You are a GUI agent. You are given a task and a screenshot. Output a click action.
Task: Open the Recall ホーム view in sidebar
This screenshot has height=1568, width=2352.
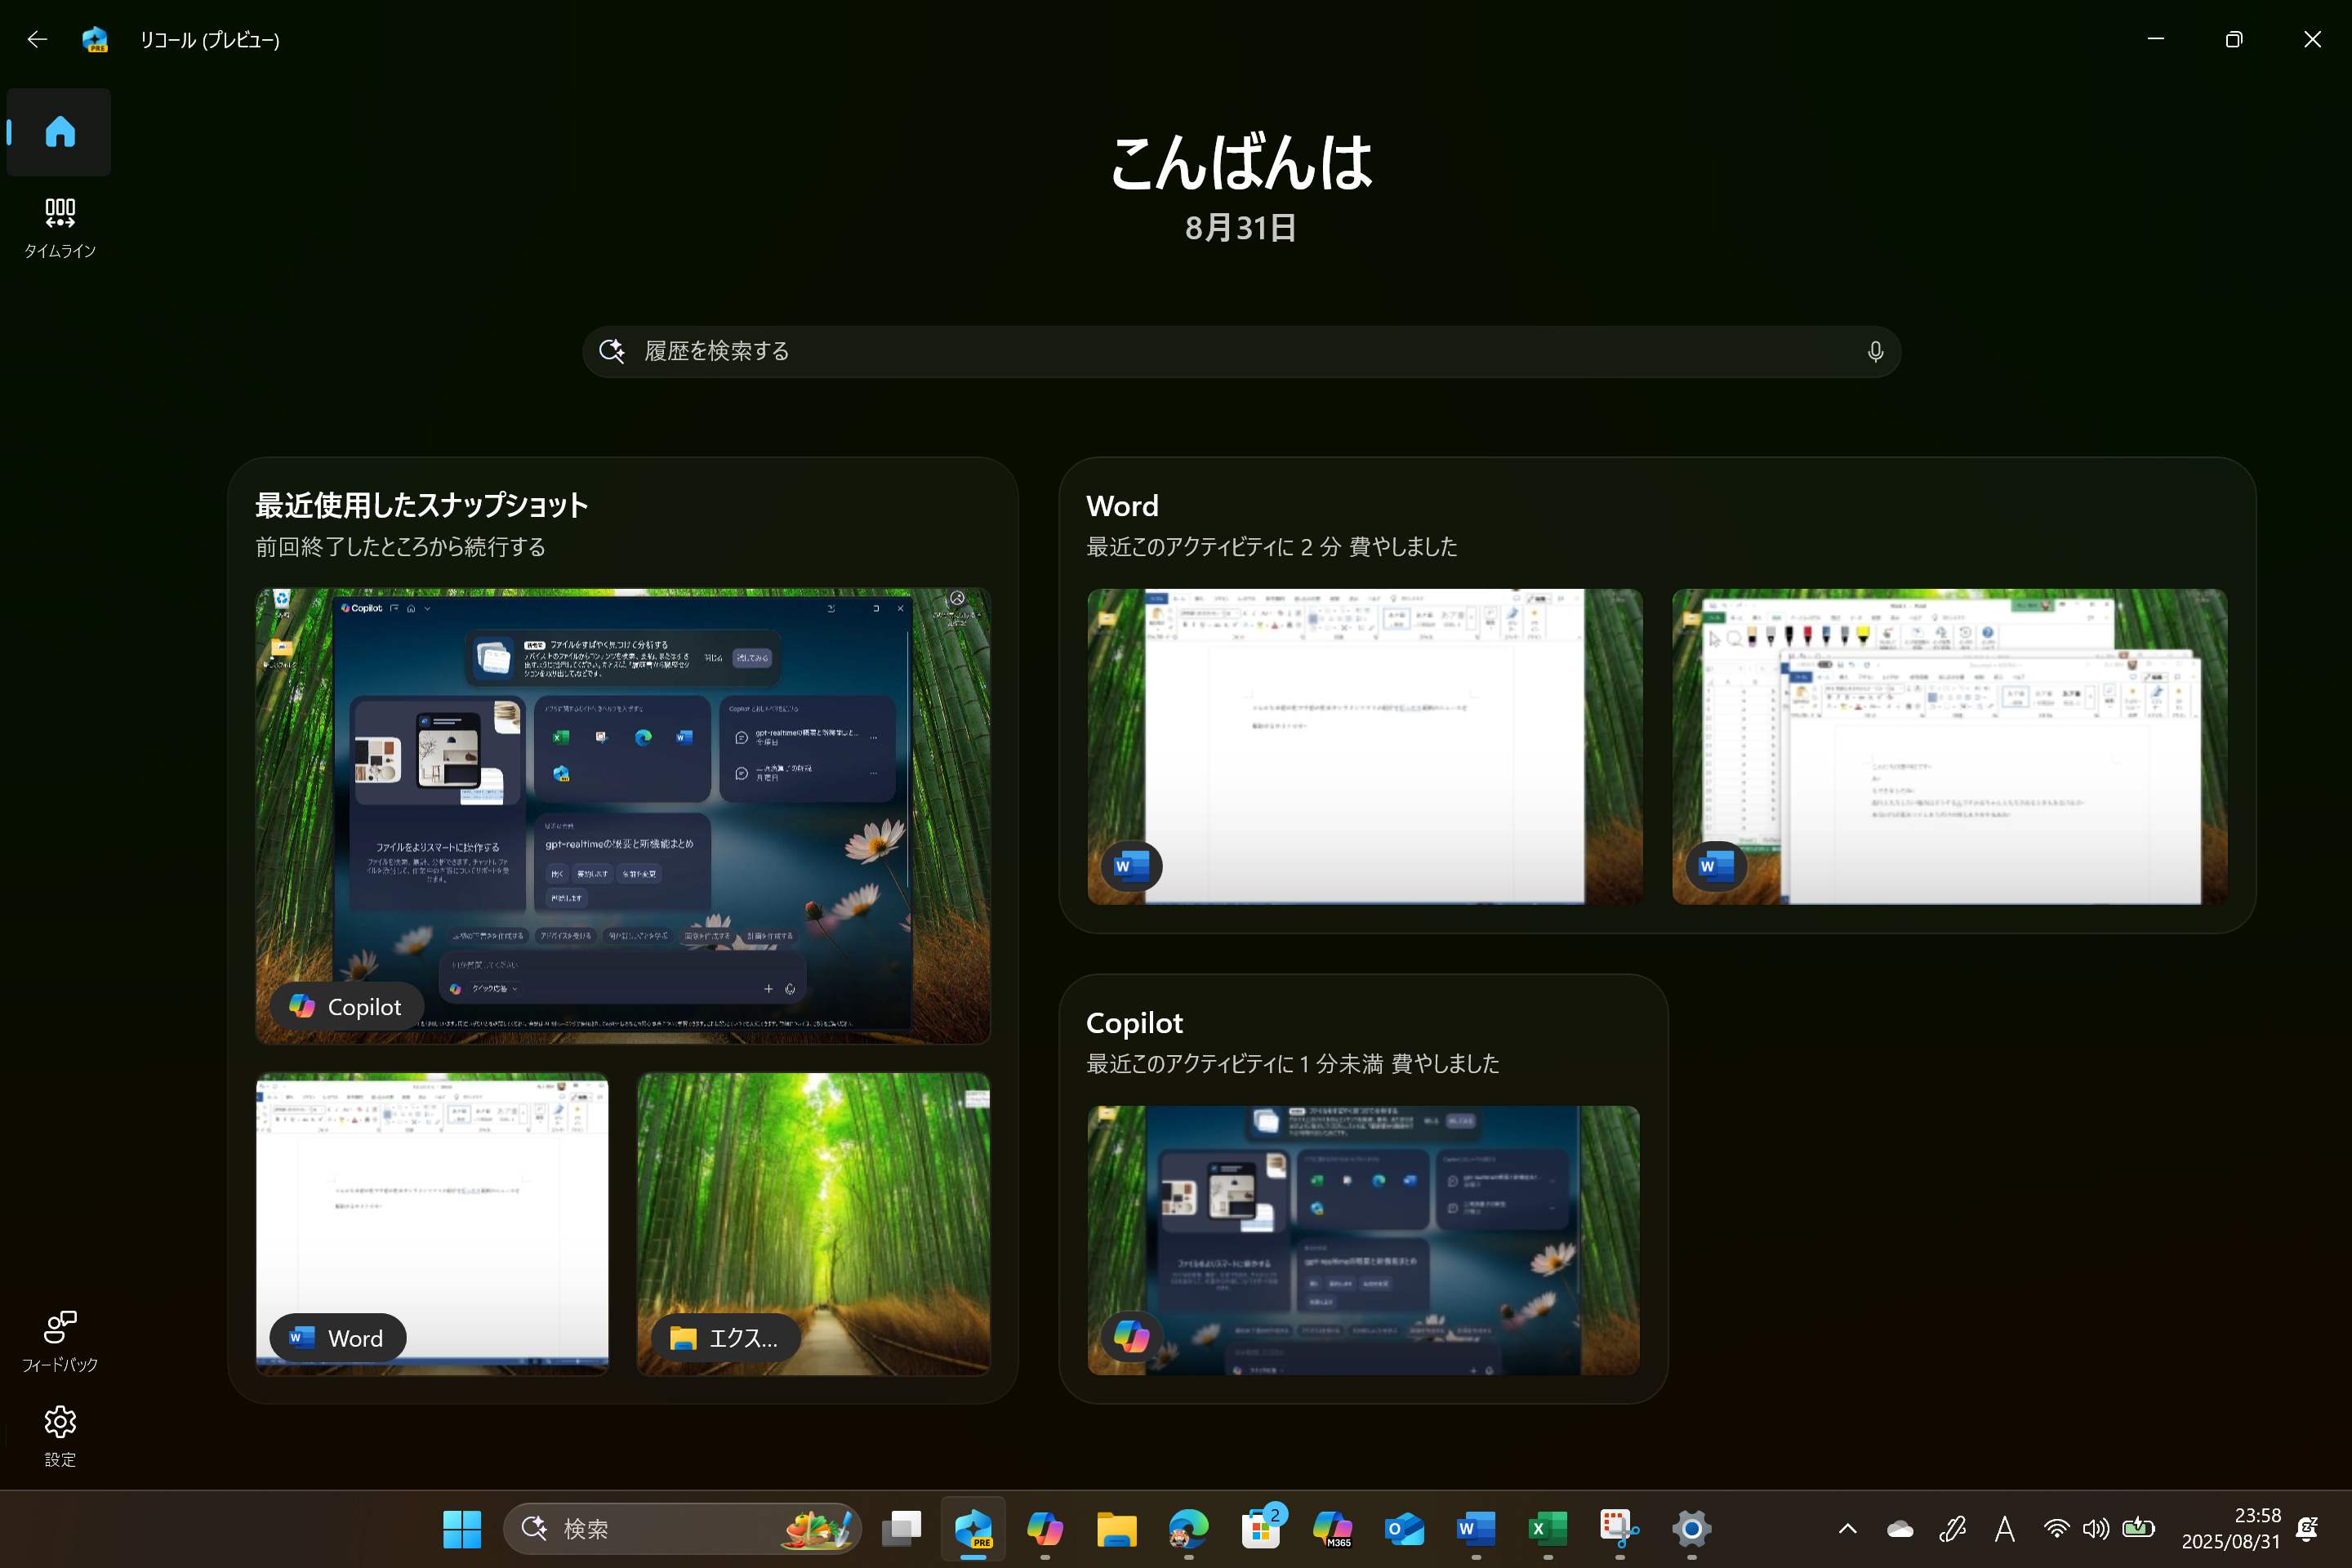pyautogui.click(x=59, y=131)
